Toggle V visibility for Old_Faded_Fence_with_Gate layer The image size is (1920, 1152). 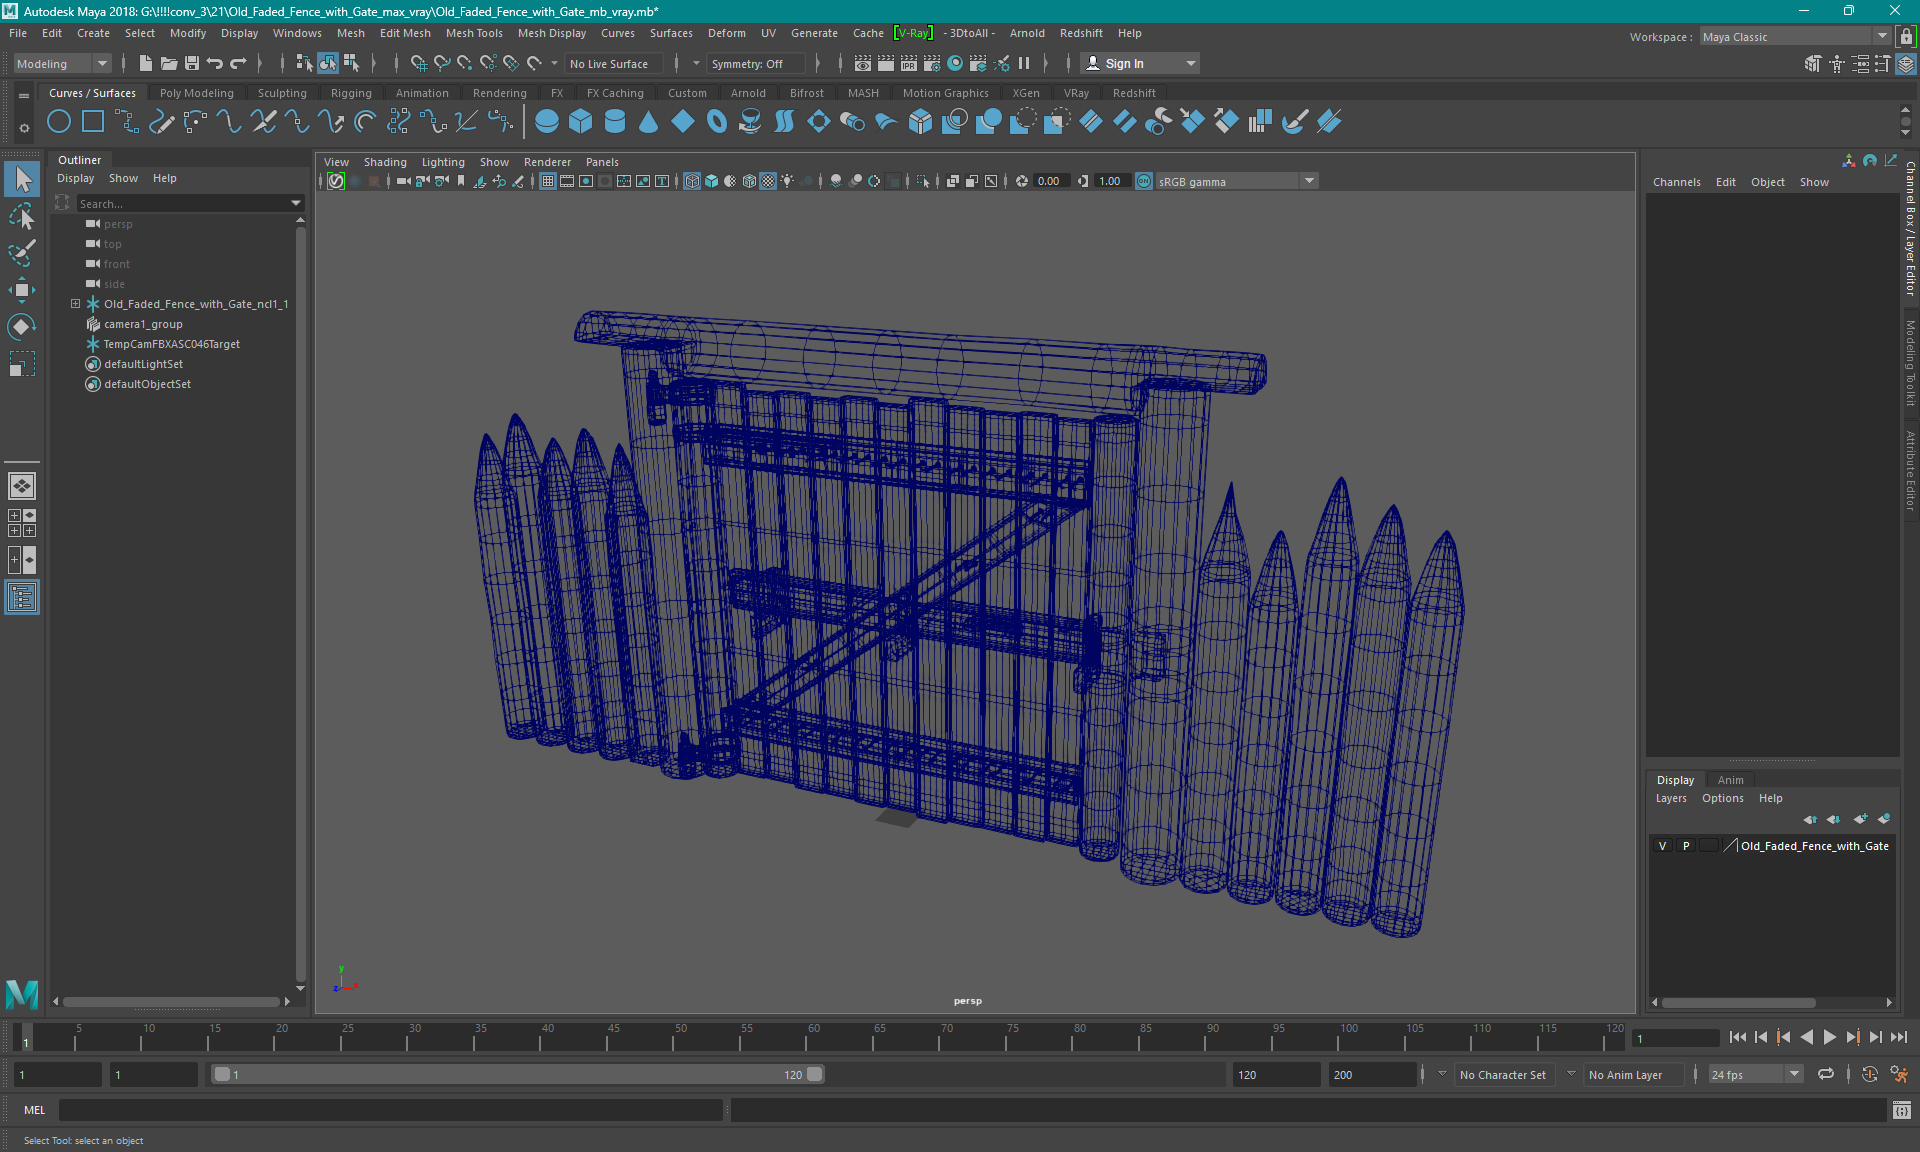[x=1662, y=846]
